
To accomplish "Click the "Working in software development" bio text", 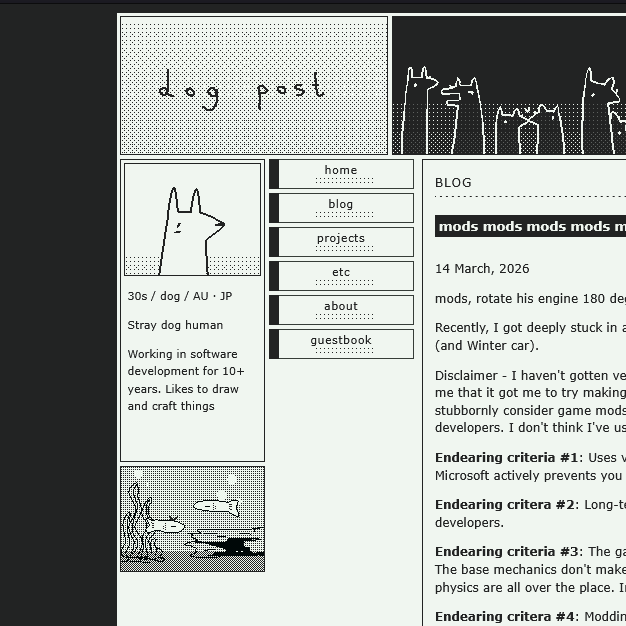I will click(x=186, y=380).
